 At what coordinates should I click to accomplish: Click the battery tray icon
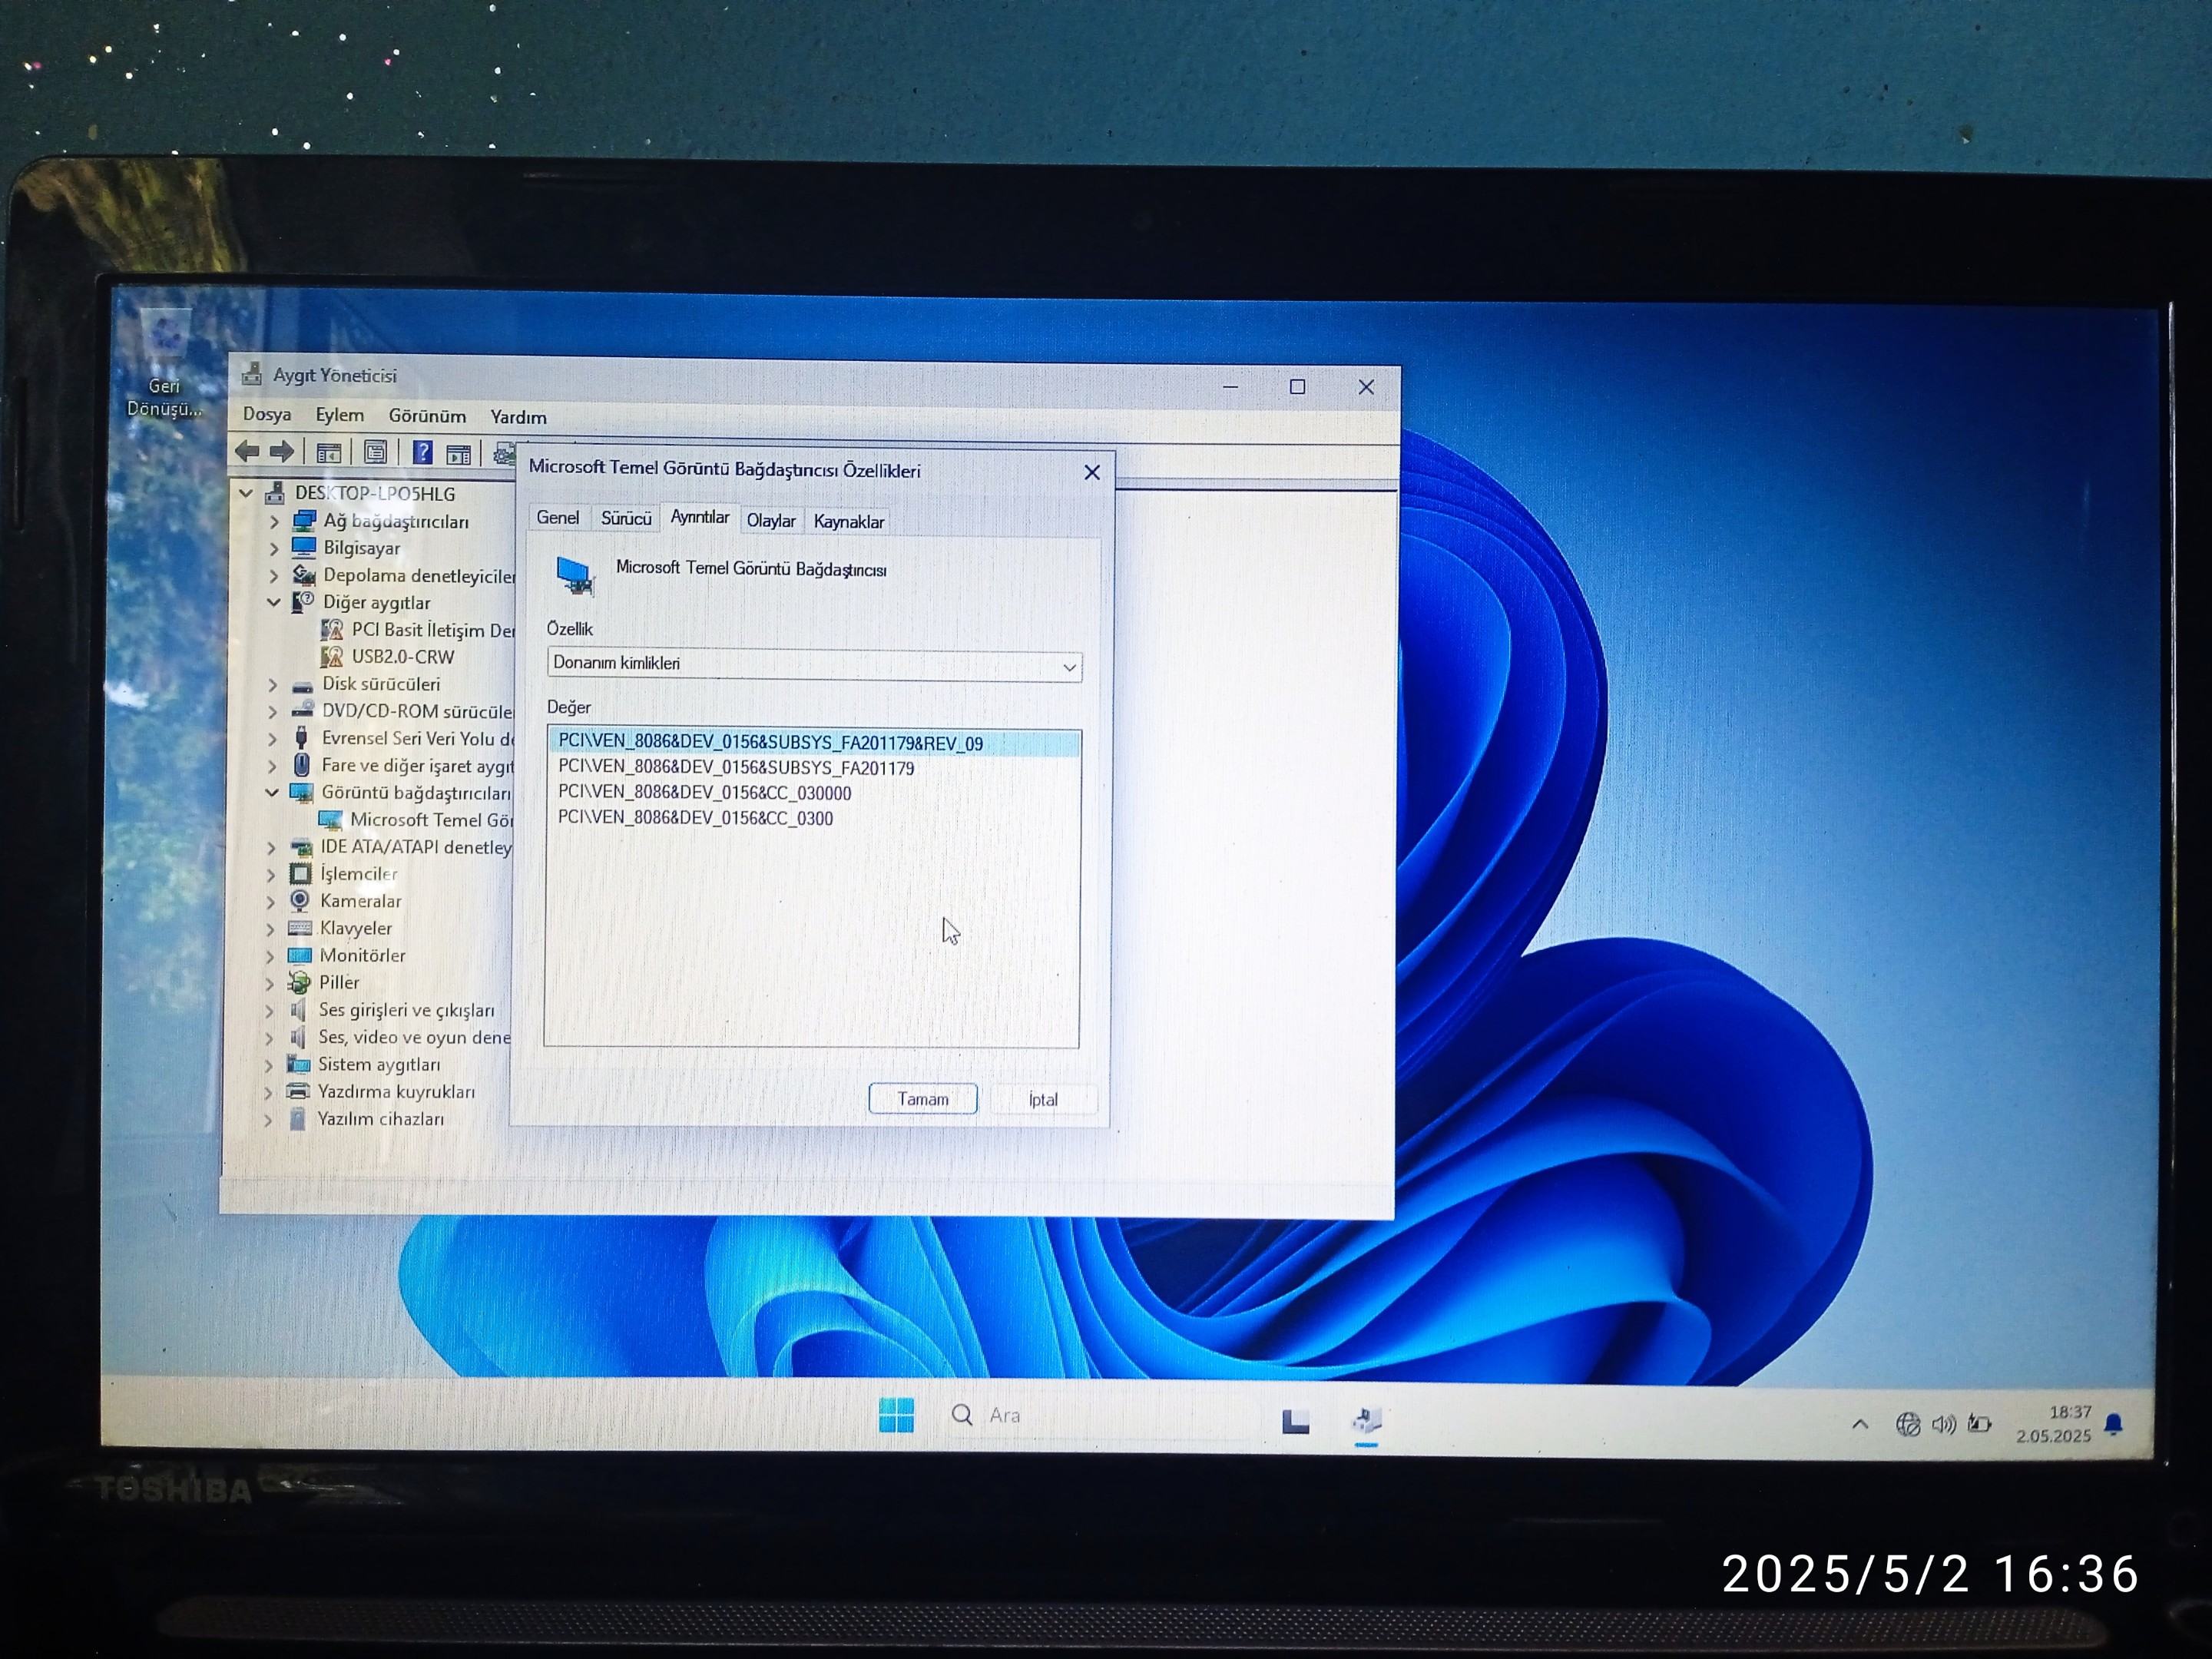point(1979,1423)
